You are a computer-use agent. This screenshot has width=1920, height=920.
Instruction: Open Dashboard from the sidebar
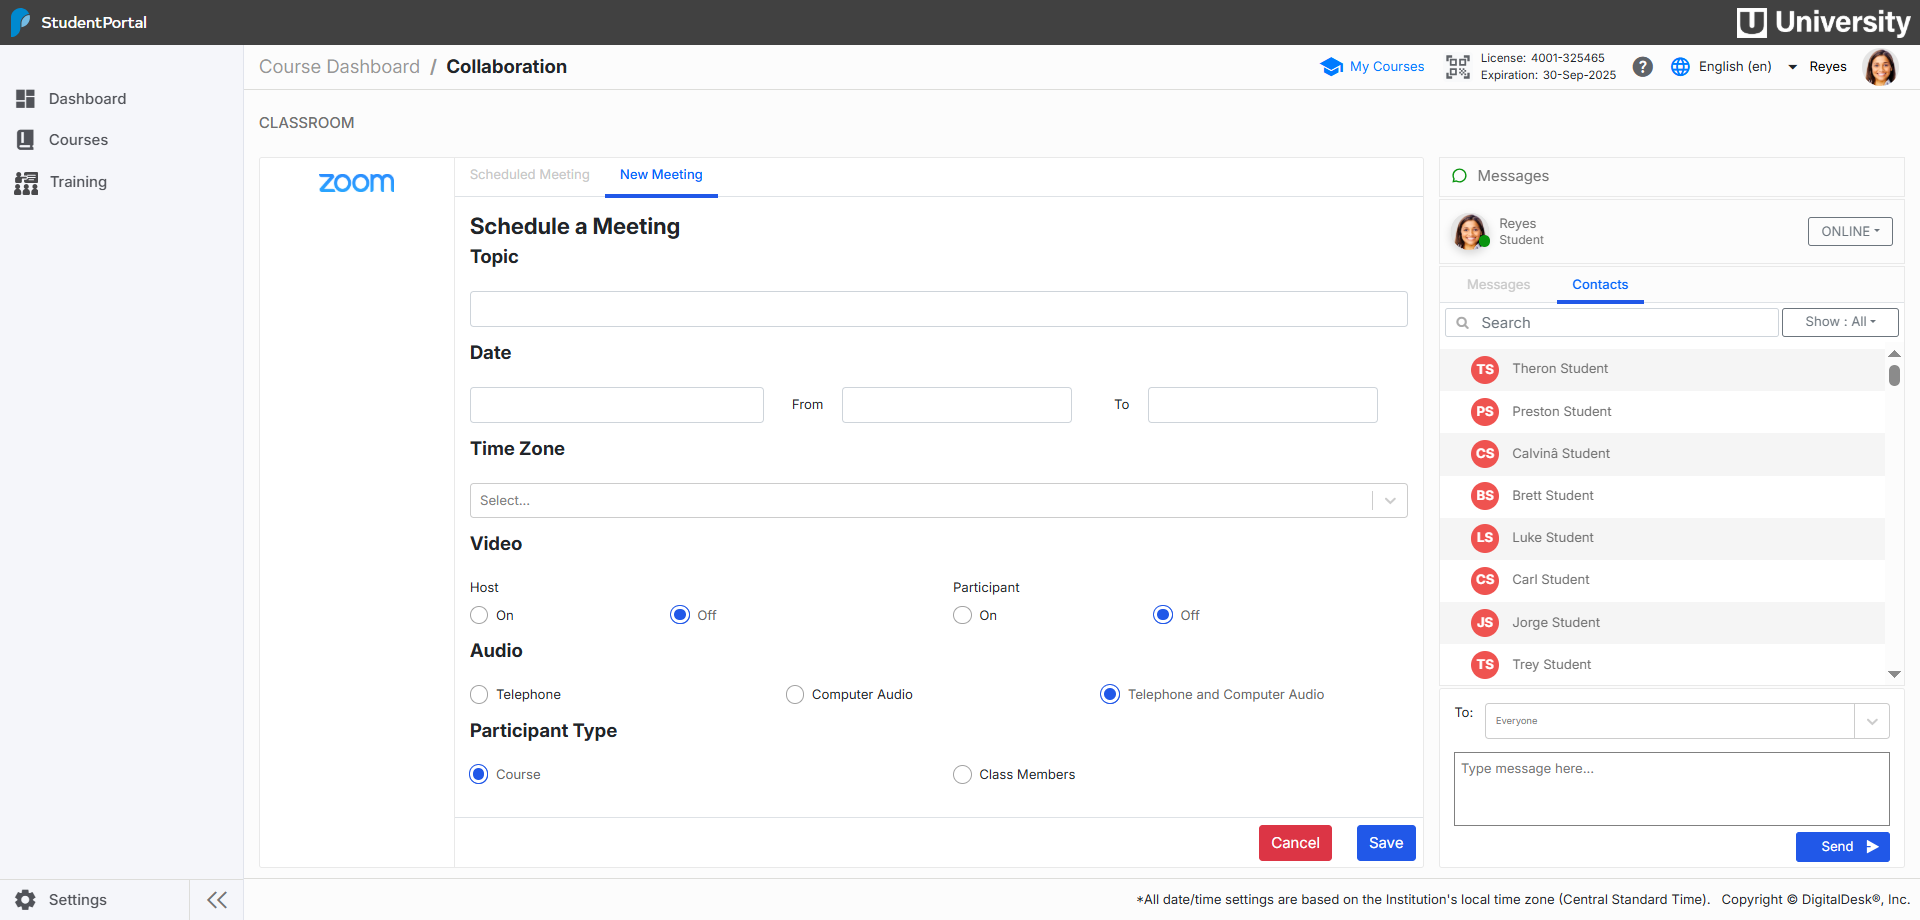click(x=87, y=98)
